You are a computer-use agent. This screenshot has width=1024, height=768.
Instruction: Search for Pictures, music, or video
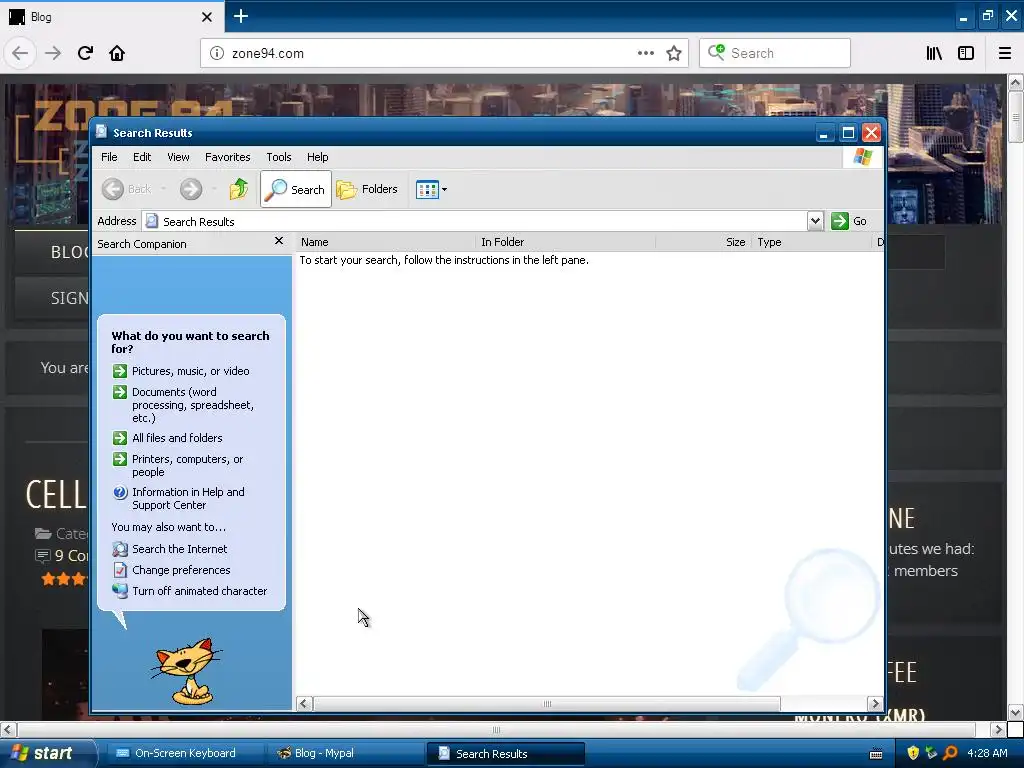(181, 371)
